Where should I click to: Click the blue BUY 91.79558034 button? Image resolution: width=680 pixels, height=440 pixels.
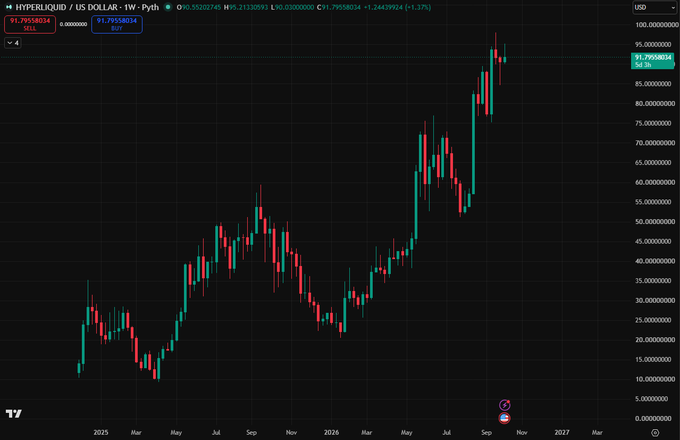tap(117, 24)
